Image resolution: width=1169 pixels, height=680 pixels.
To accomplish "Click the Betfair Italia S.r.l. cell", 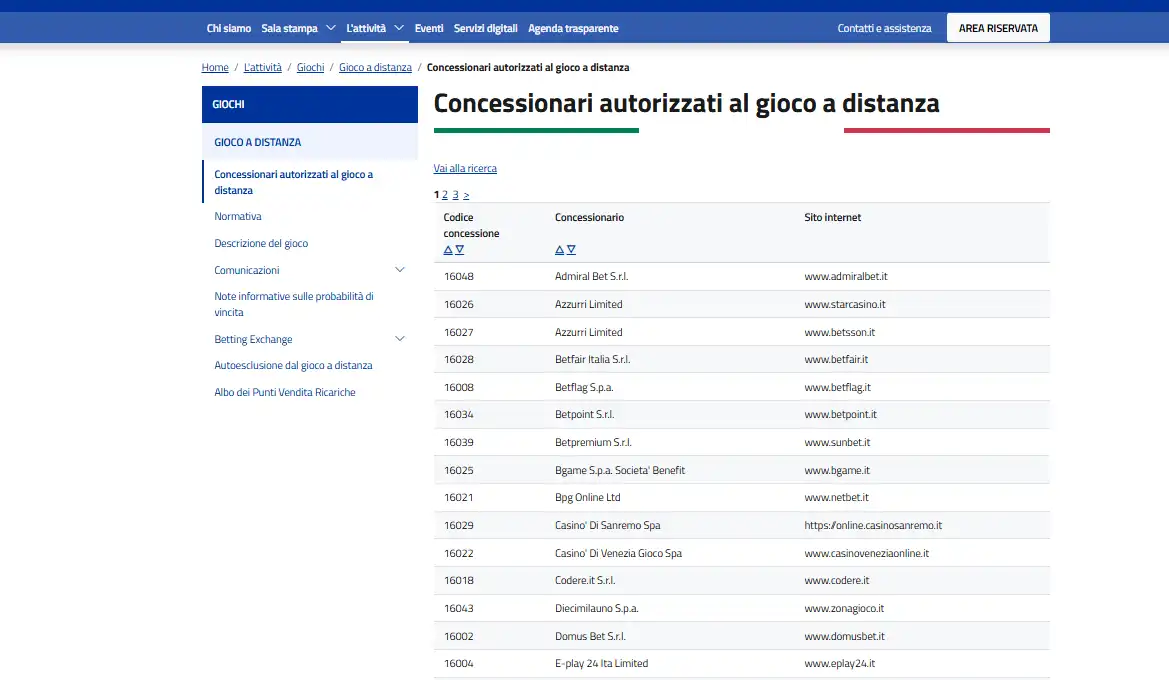I will click(x=593, y=359).
